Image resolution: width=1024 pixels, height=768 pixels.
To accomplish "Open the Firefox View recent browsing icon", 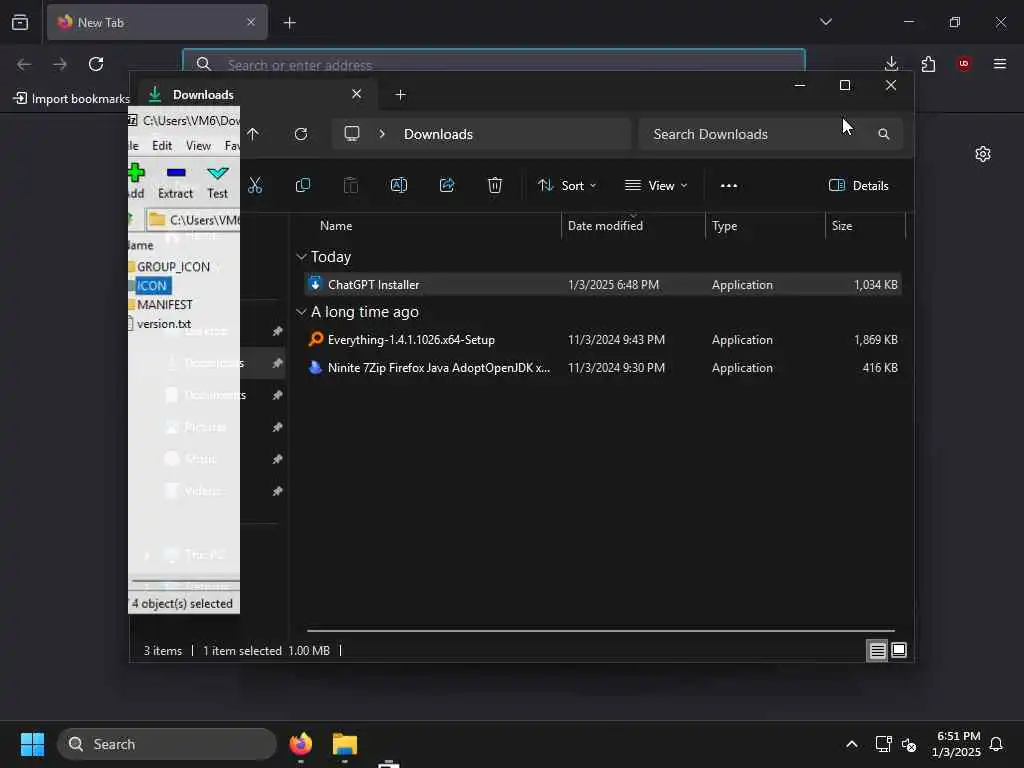I will [20, 22].
